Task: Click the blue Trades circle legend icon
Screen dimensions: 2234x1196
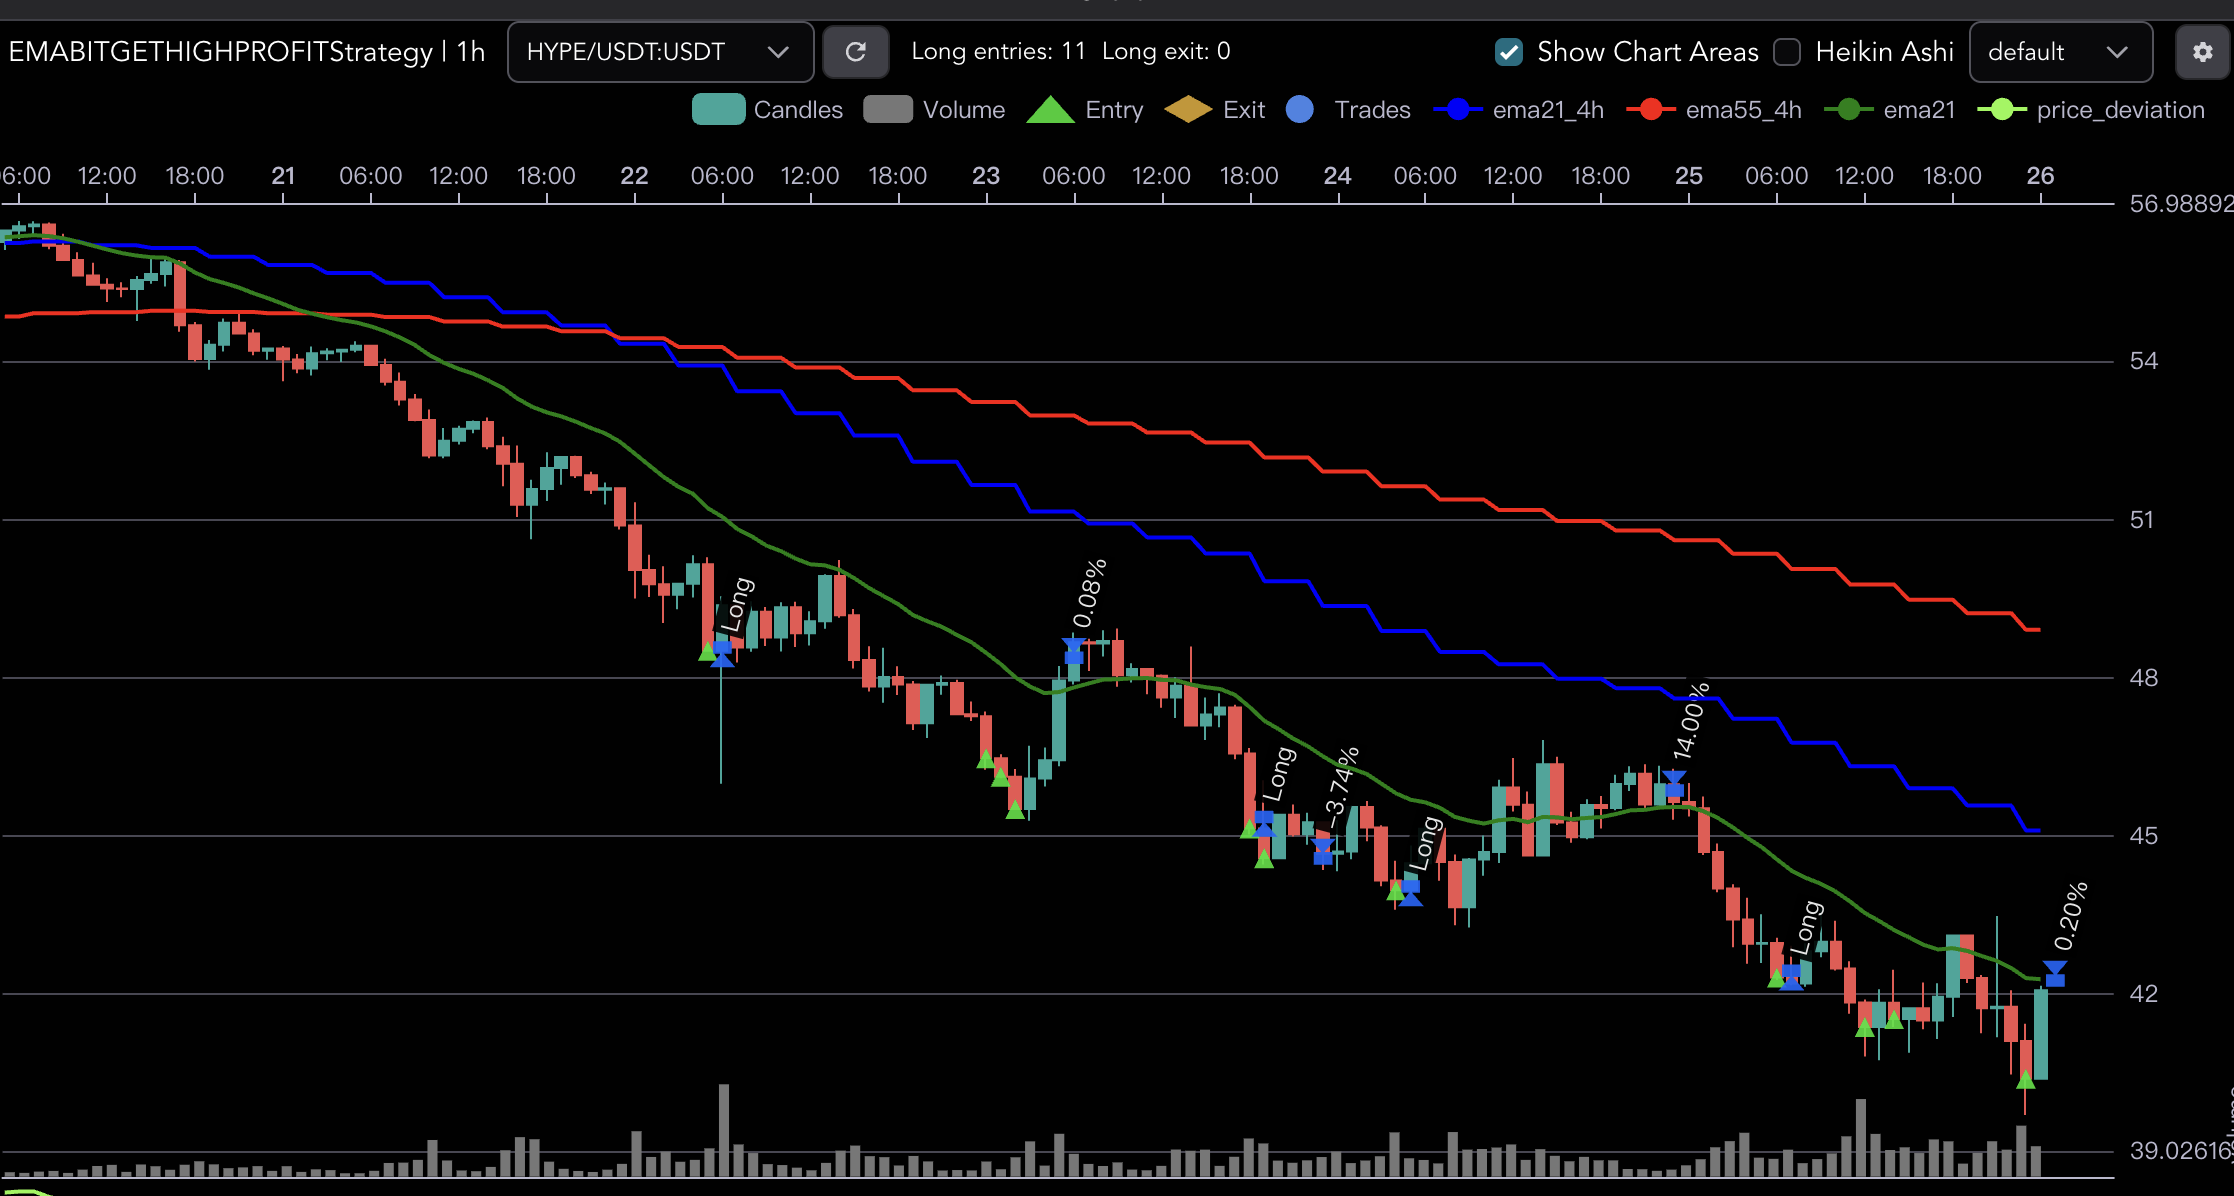Action: coord(1299,110)
